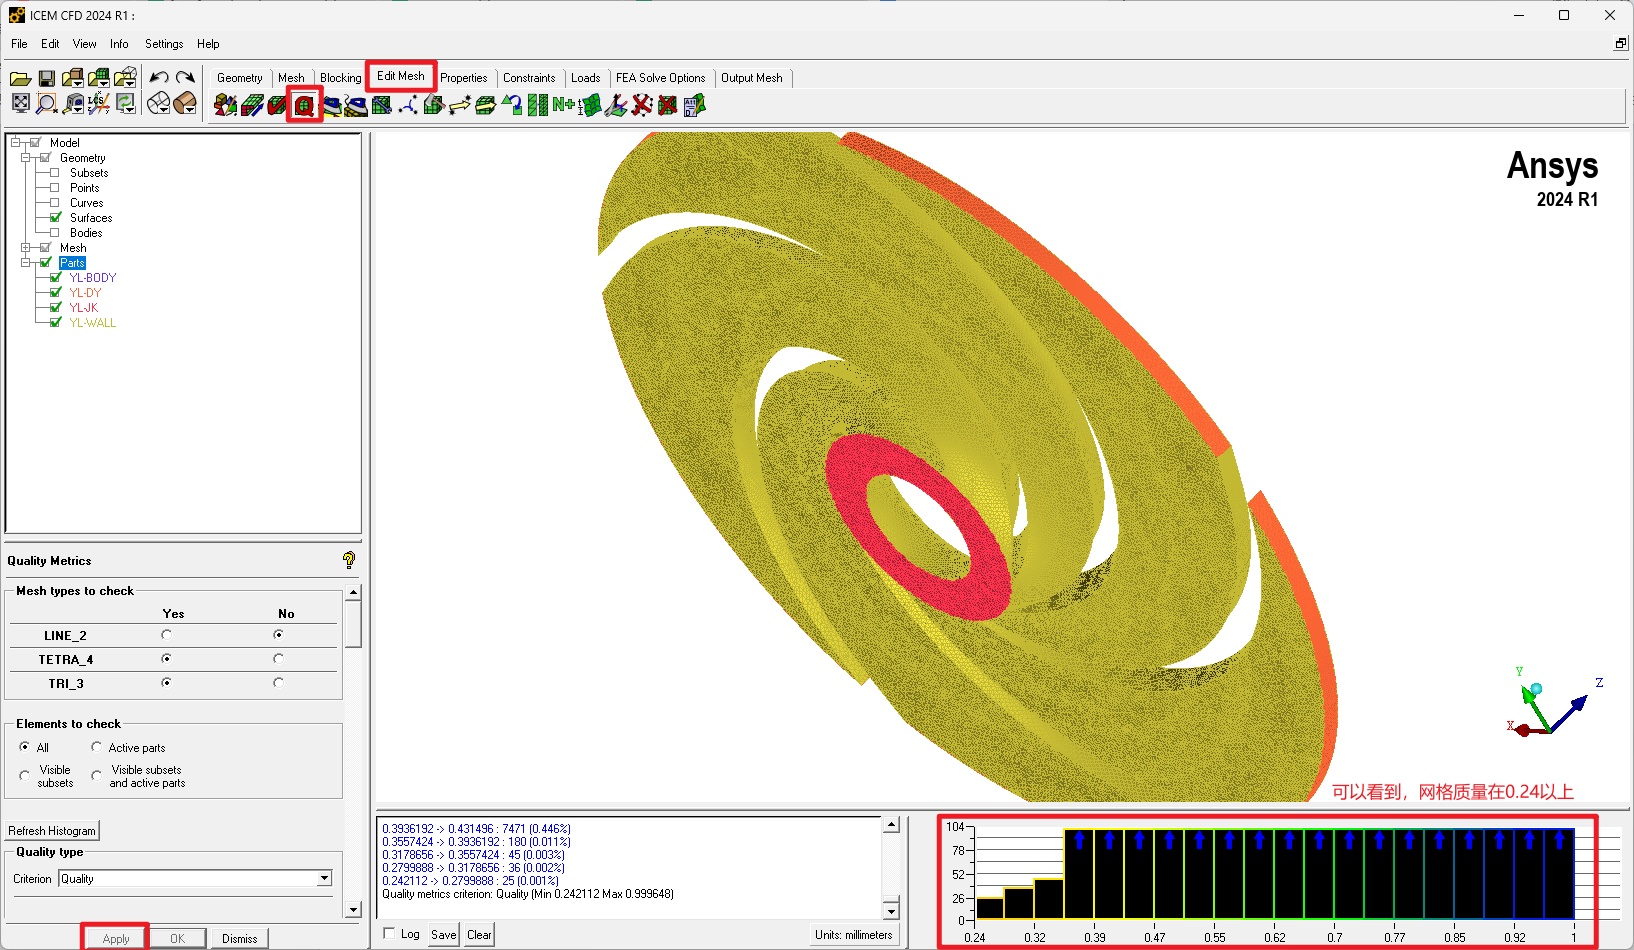Click the Renumber Mesh icon
The height and width of the screenshot is (950, 1634).
pos(564,105)
